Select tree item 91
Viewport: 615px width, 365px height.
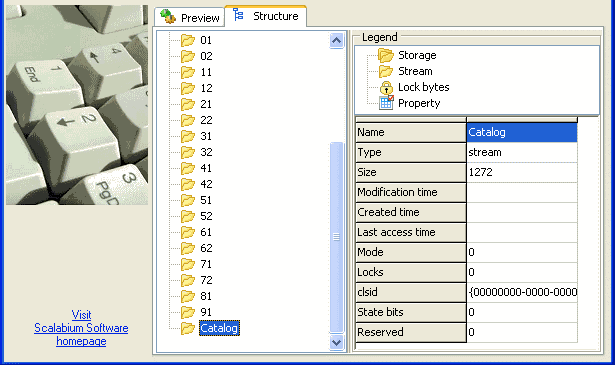pos(206,312)
